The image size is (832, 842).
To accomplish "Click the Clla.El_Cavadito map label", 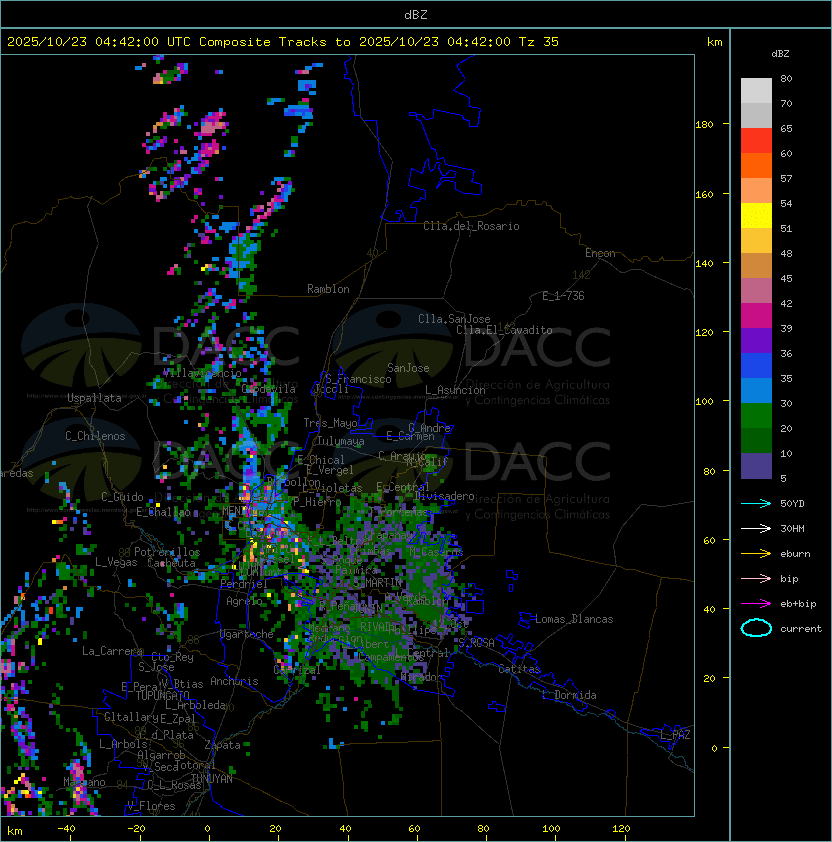I will click(x=504, y=330).
